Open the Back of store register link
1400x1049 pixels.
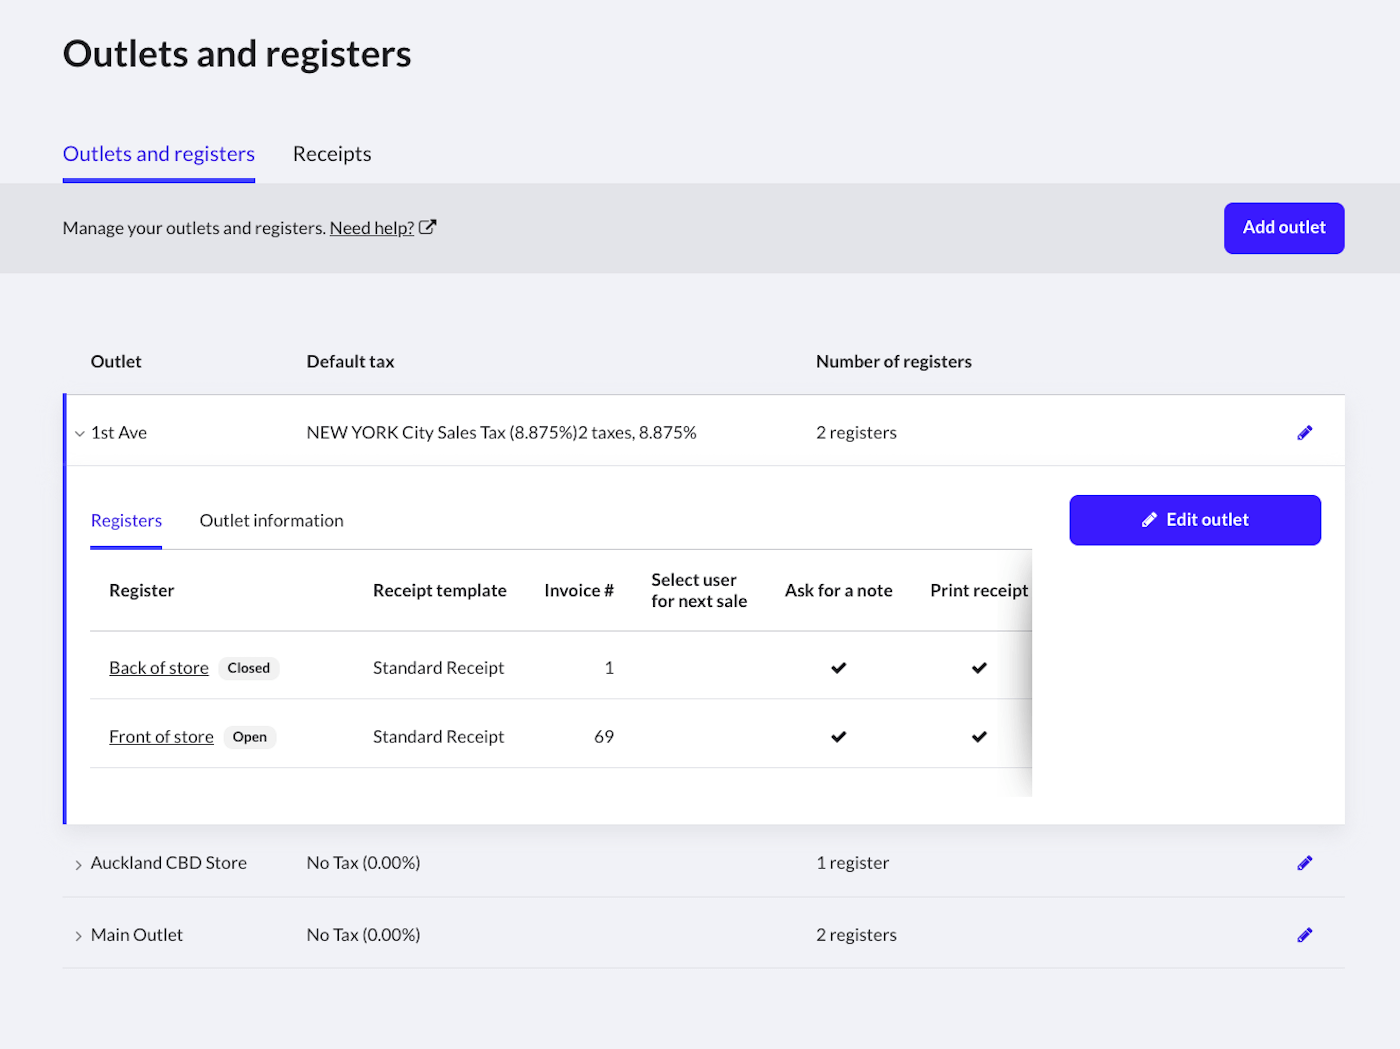coord(159,668)
